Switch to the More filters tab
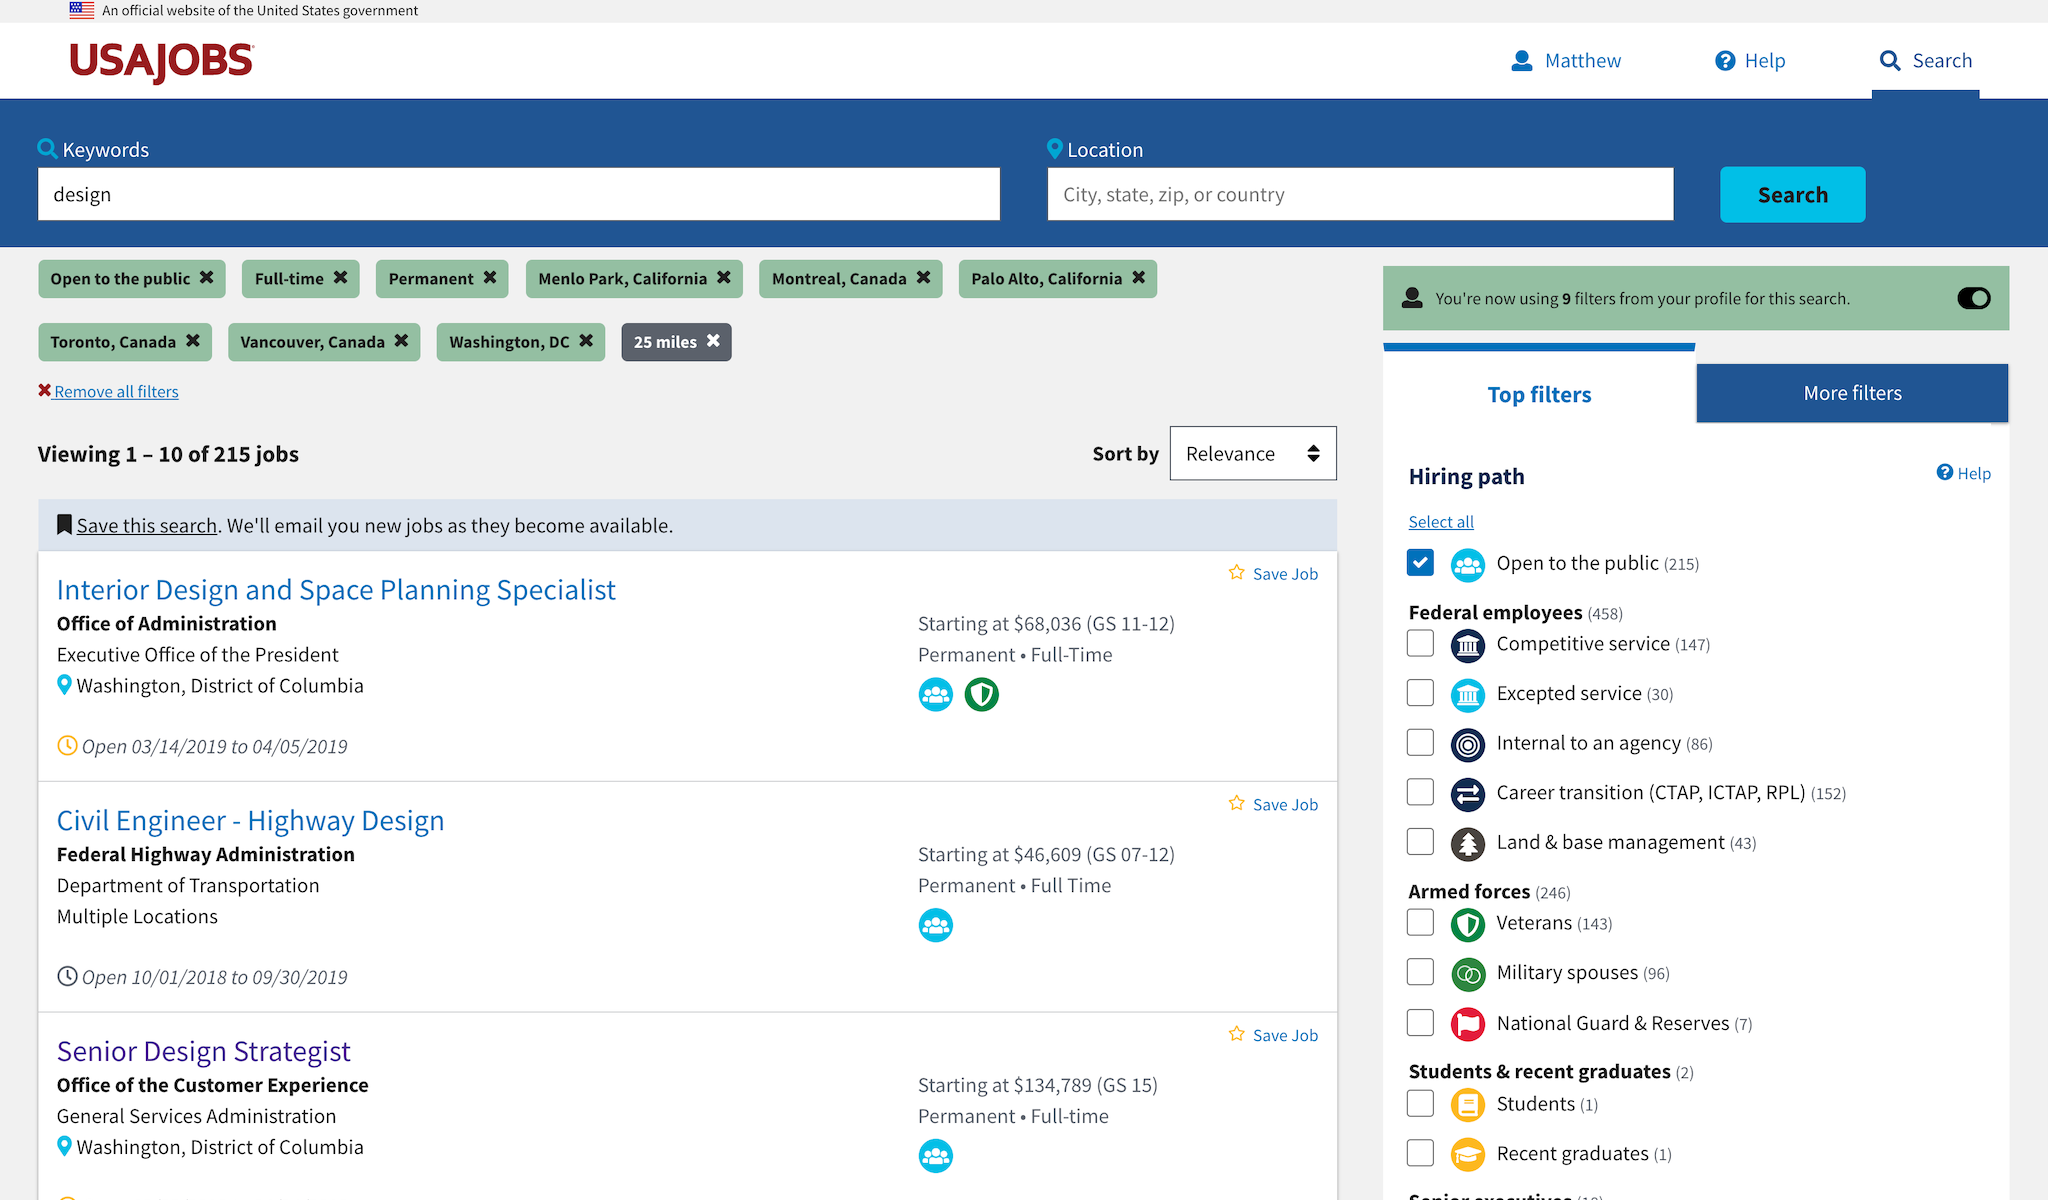2048x1200 pixels. coord(1852,393)
